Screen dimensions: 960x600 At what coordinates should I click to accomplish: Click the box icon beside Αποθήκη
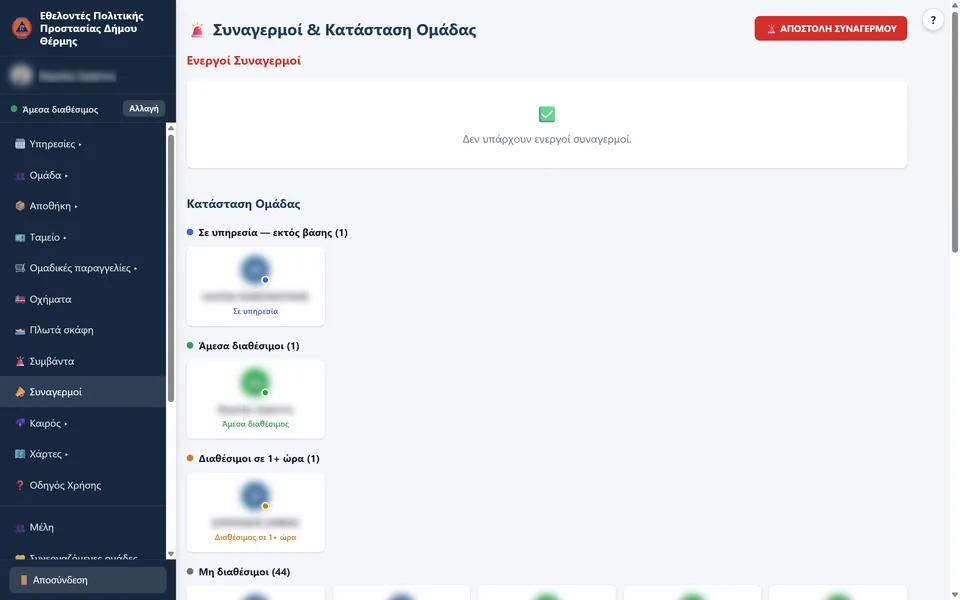20,206
